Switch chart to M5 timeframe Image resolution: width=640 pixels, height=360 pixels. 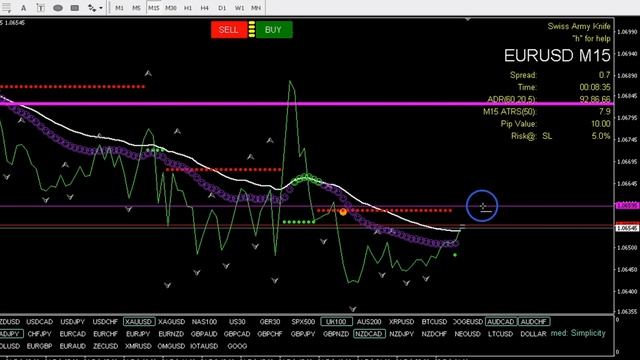136,8
